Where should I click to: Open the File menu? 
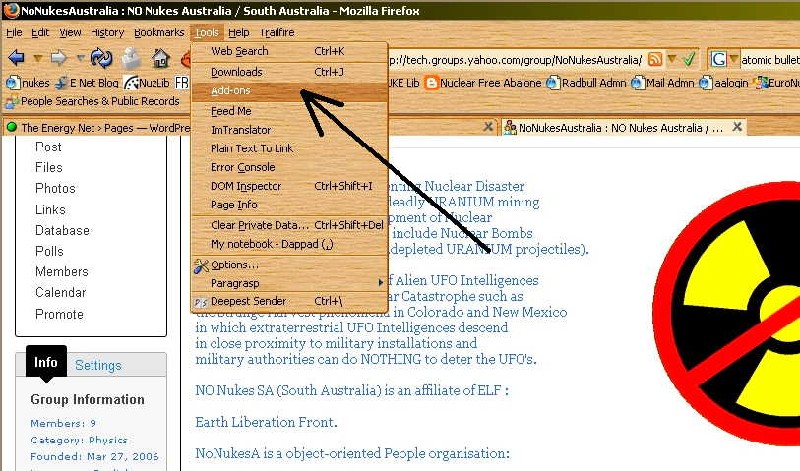point(14,32)
